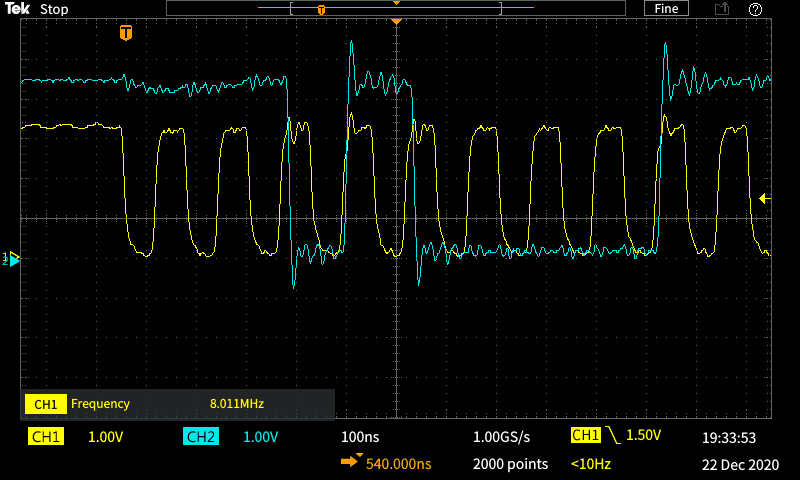
Task: Toggle the Fine adjustment button
Action: [x=666, y=9]
